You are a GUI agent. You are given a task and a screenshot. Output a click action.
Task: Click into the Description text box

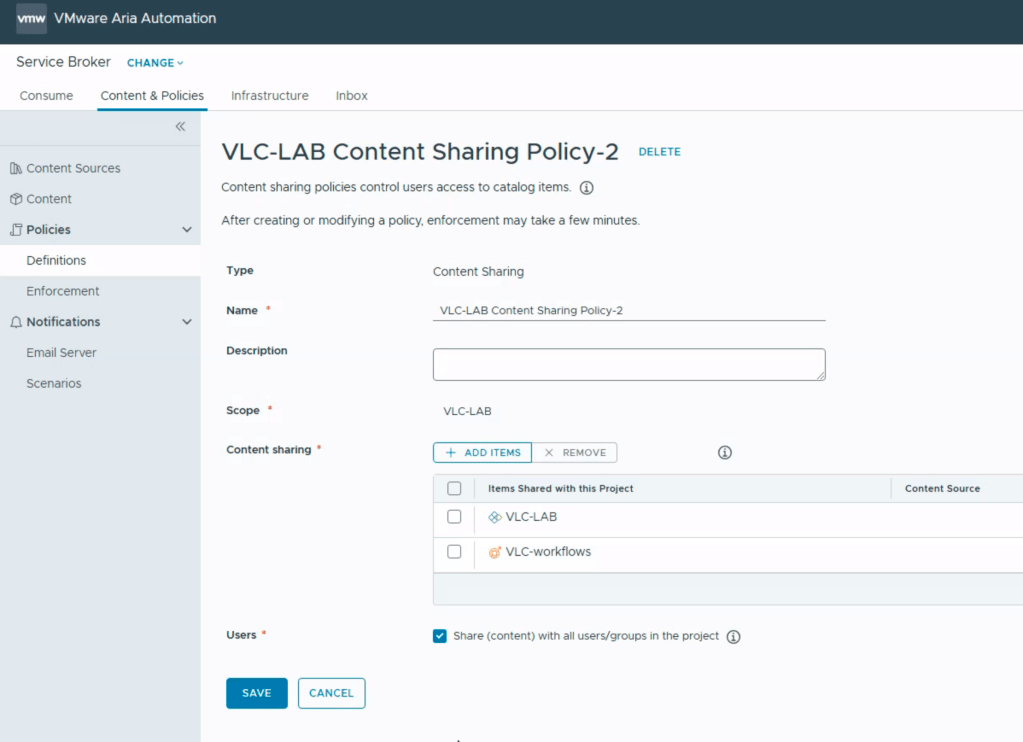[628, 364]
